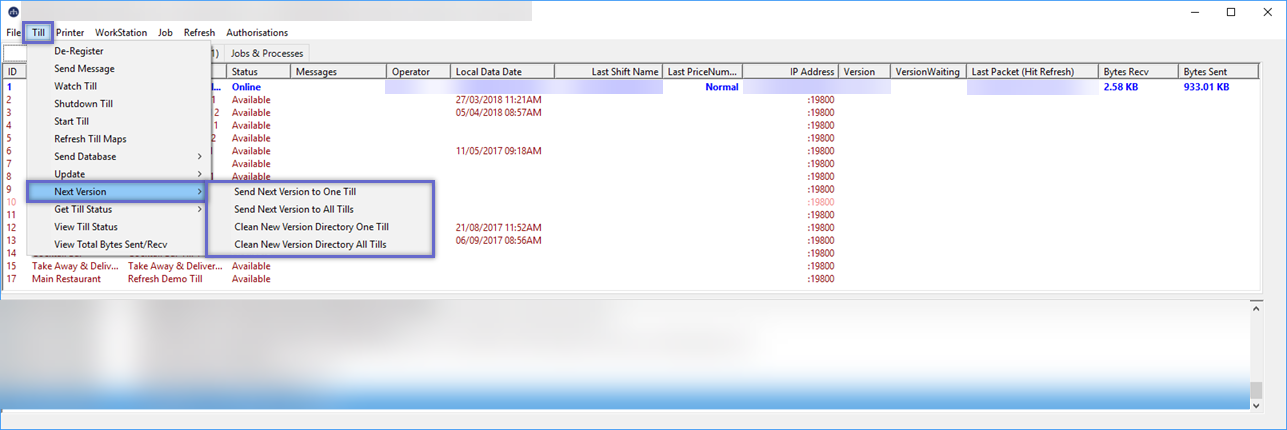Open the Till menu
The height and width of the screenshot is (430, 1287).
38,33
